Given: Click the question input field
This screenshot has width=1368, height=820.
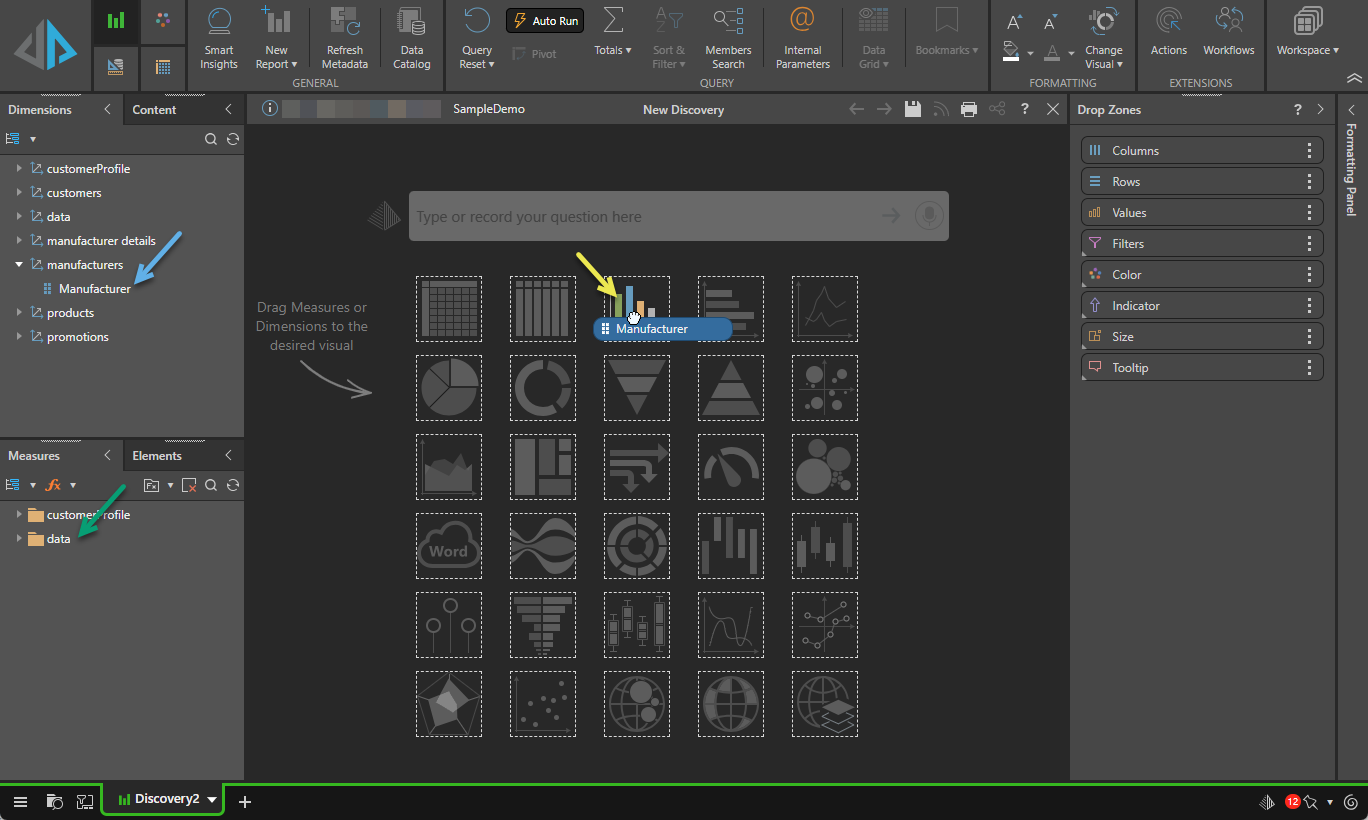Looking at the screenshot, I should pyautogui.click(x=640, y=217).
